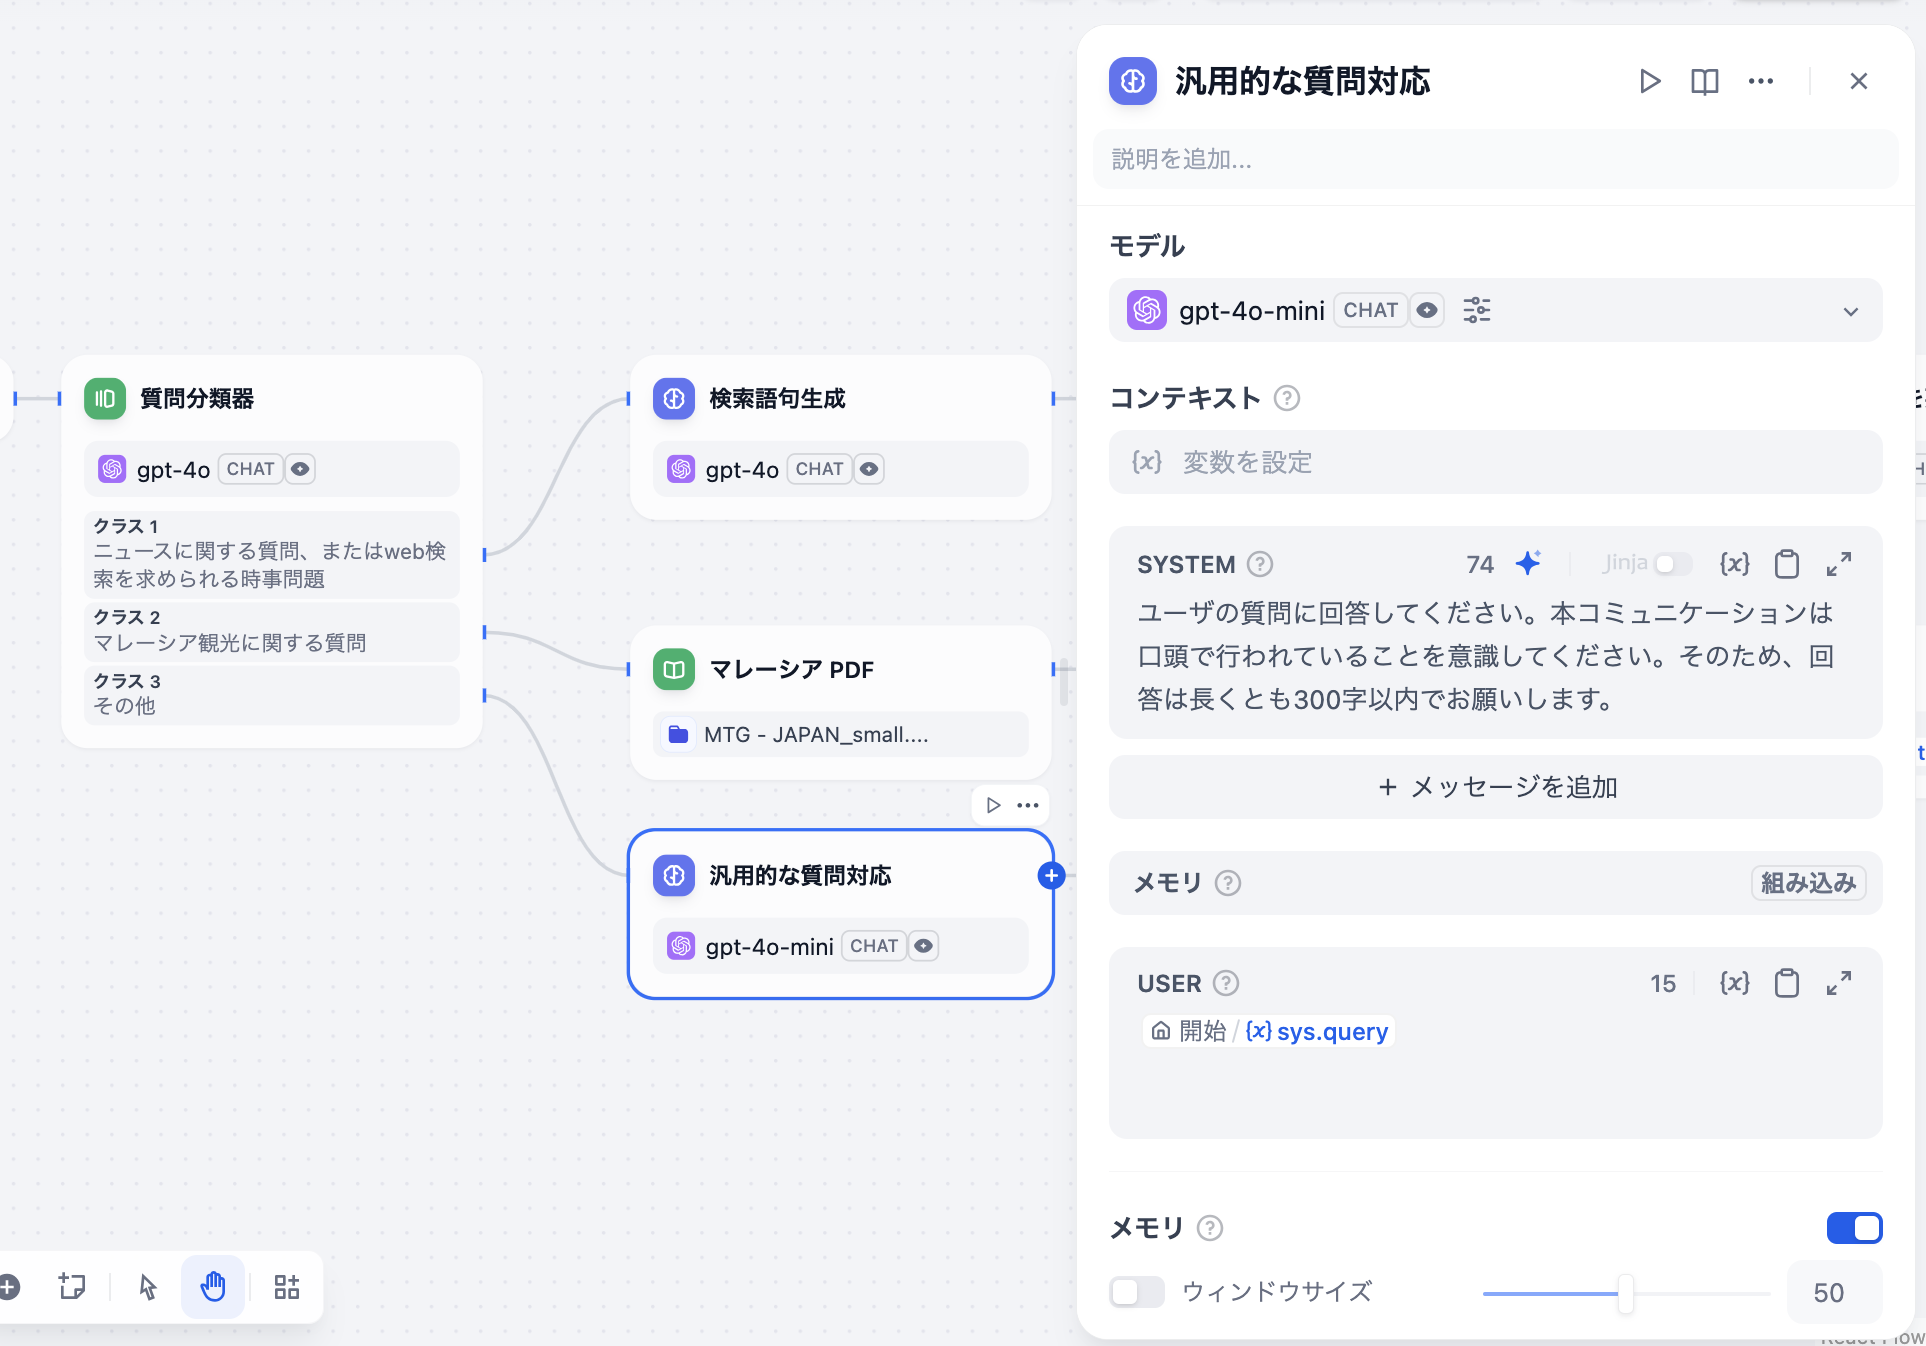The height and width of the screenshot is (1346, 1926).
Task: Open context menu above the selected node
Action: (1026, 805)
